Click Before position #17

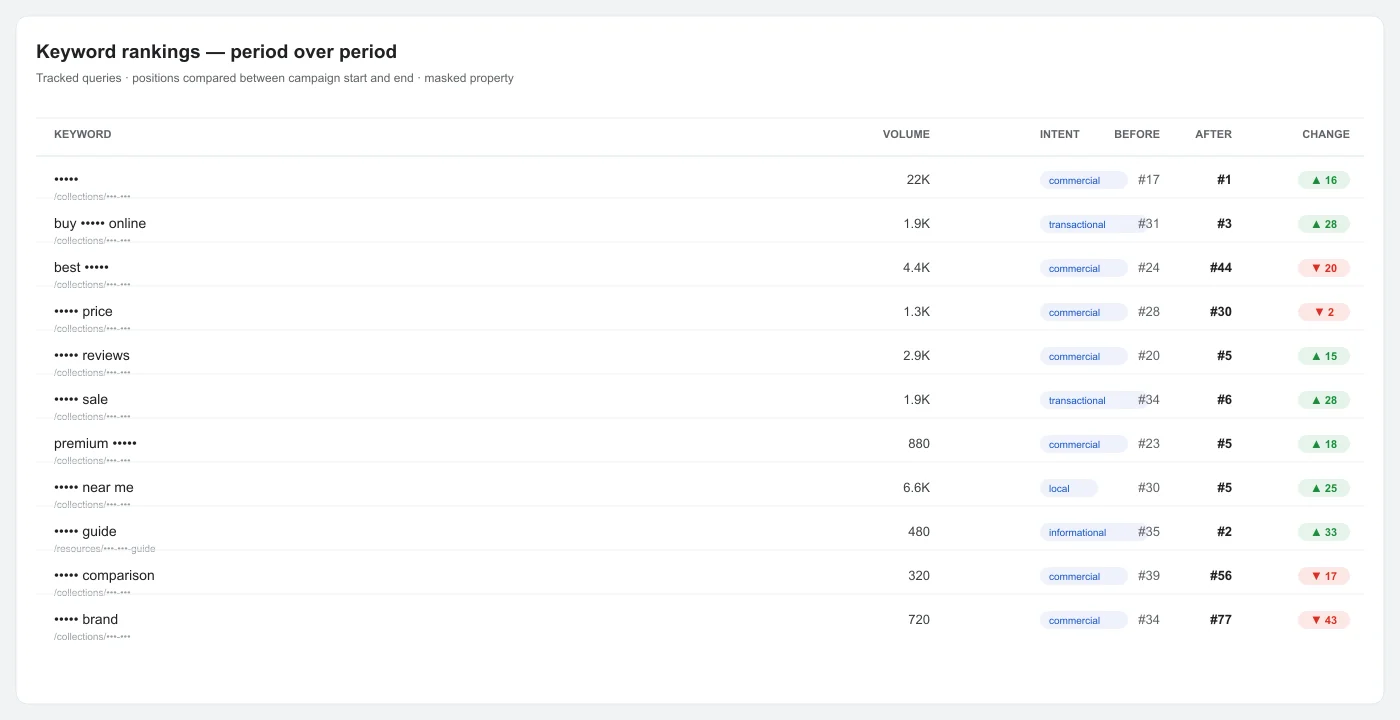point(1149,180)
